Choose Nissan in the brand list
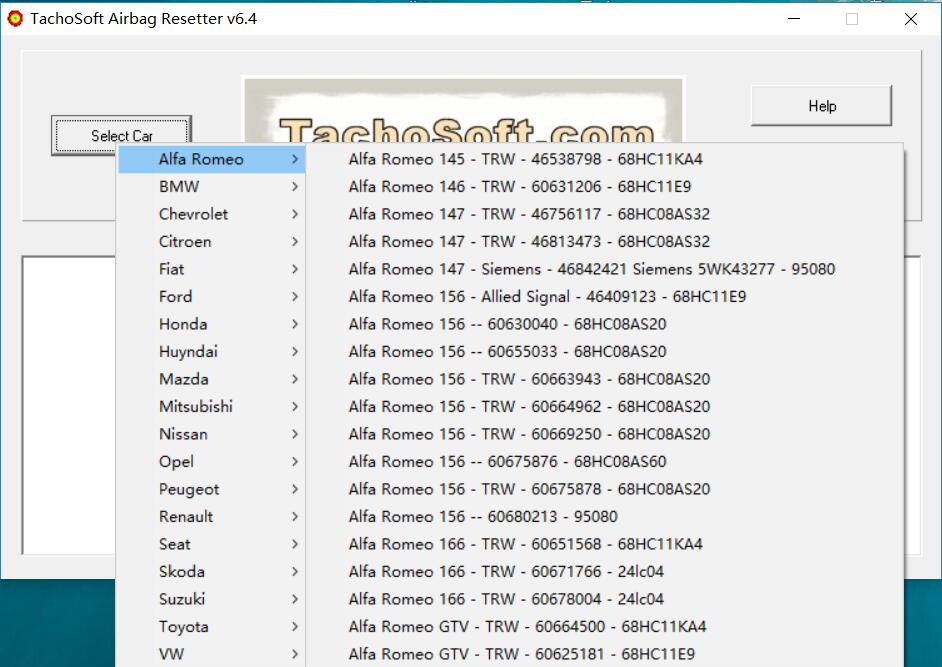Image resolution: width=942 pixels, height=667 pixels. tap(211, 434)
